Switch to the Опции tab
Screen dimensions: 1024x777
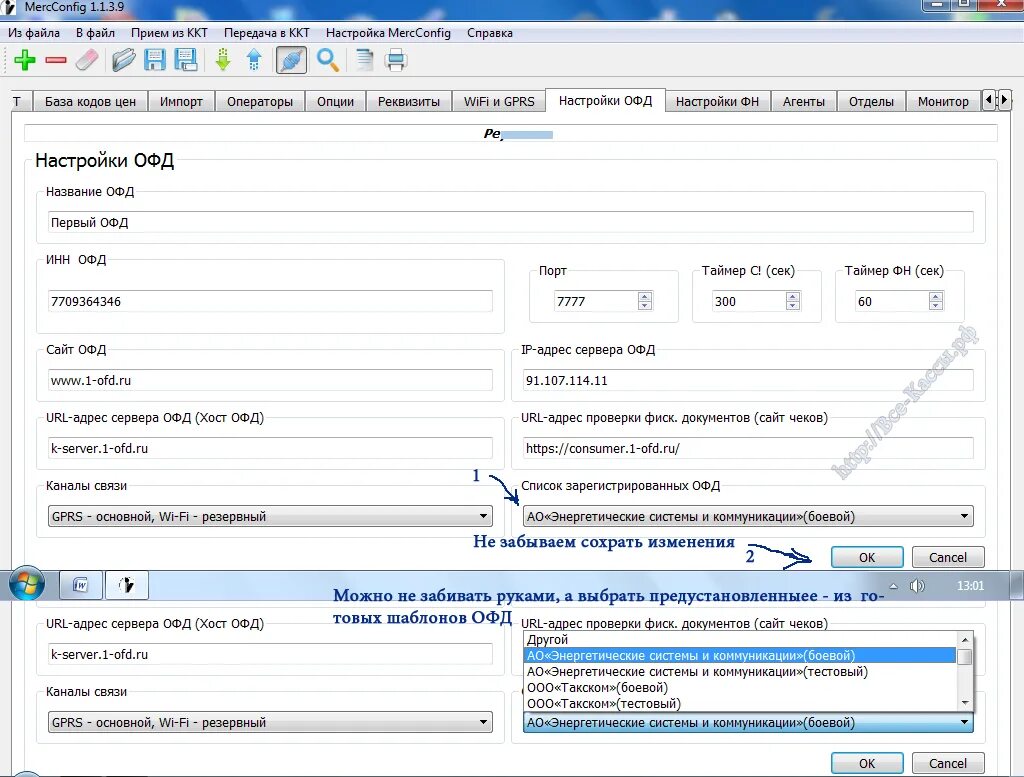(336, 101)
